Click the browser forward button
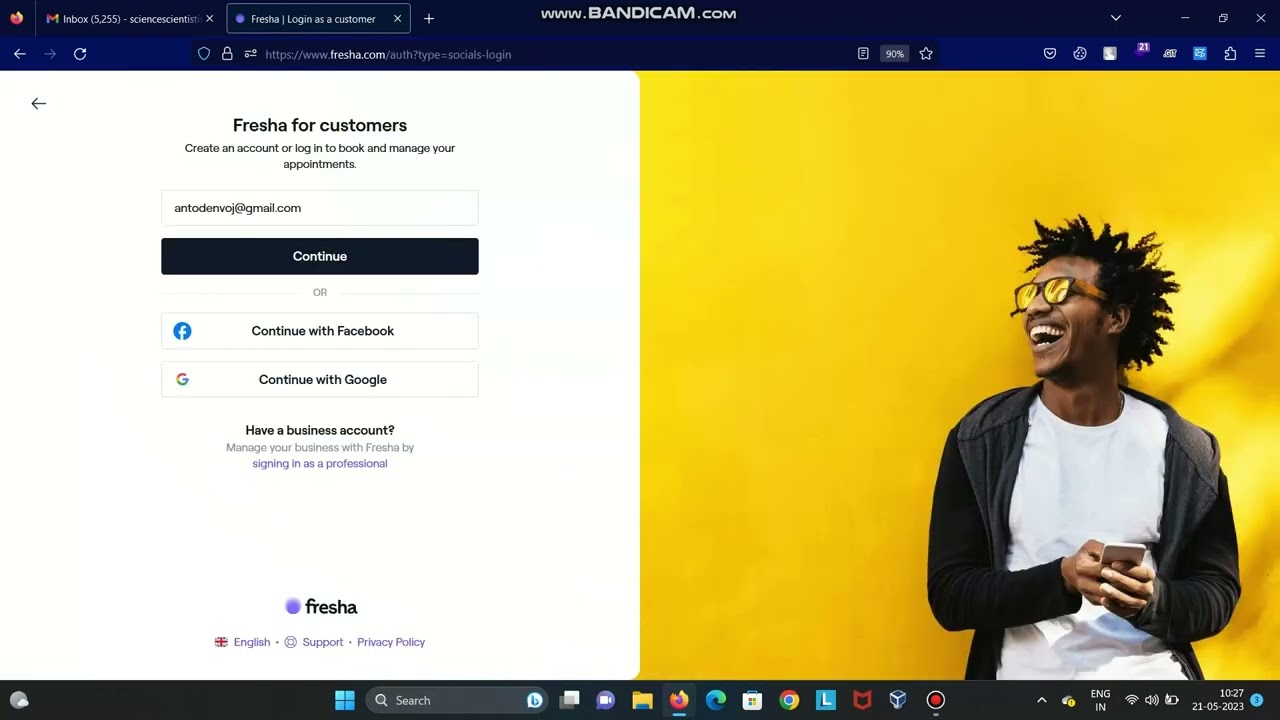This screenshot has height=720, width=1280. [x=50, y=54]
